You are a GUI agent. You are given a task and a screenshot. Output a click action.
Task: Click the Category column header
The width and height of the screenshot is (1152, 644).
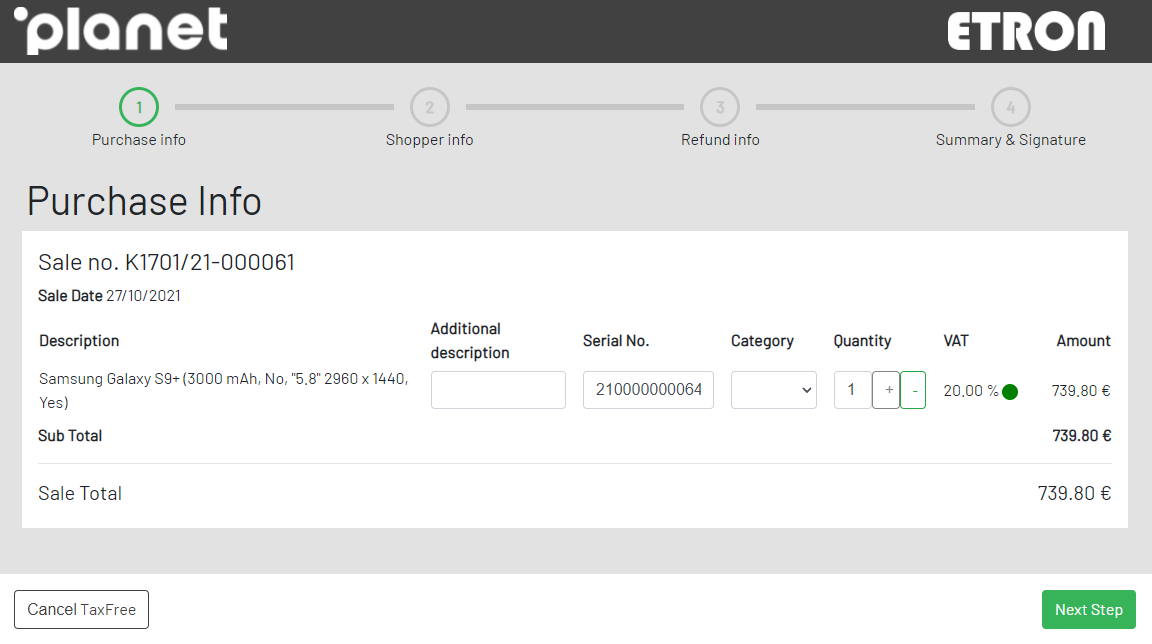762,341
